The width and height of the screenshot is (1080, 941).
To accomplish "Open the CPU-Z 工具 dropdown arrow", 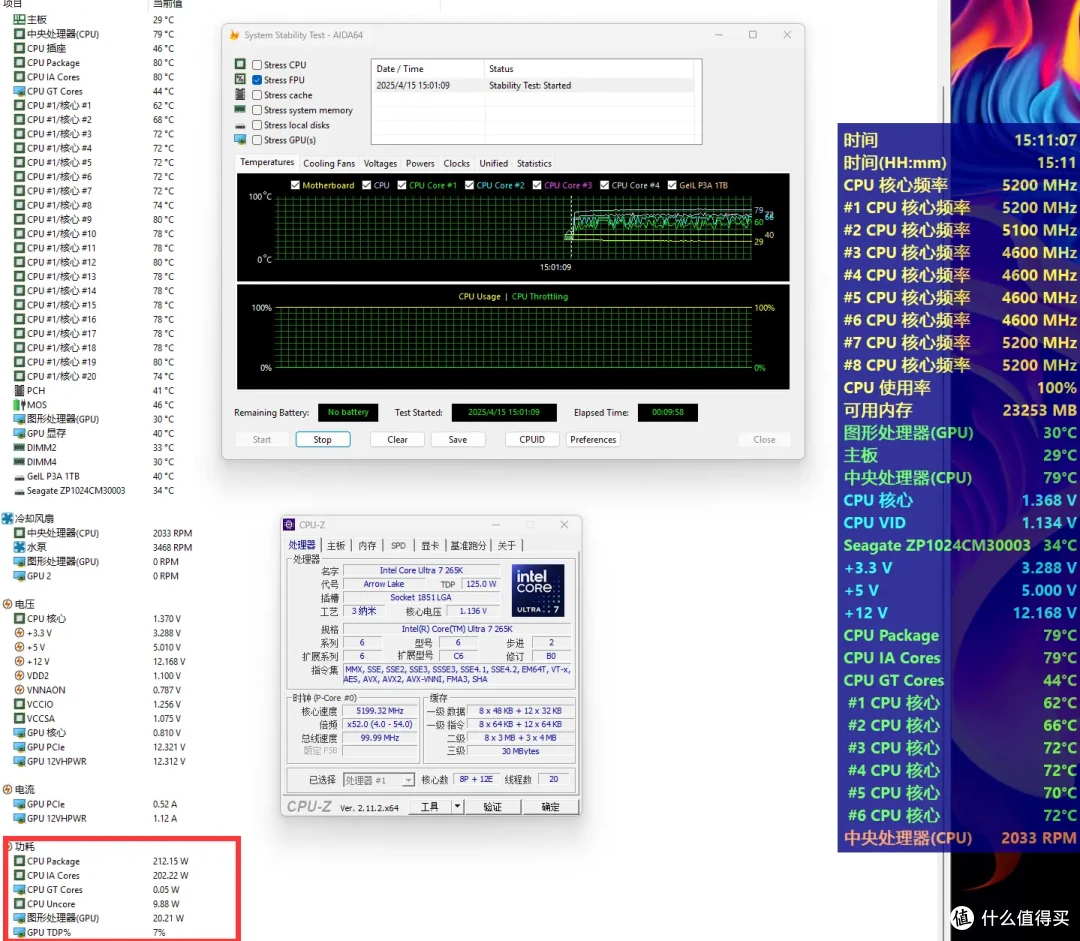I will pyautogui.click(x=457, y=807).
